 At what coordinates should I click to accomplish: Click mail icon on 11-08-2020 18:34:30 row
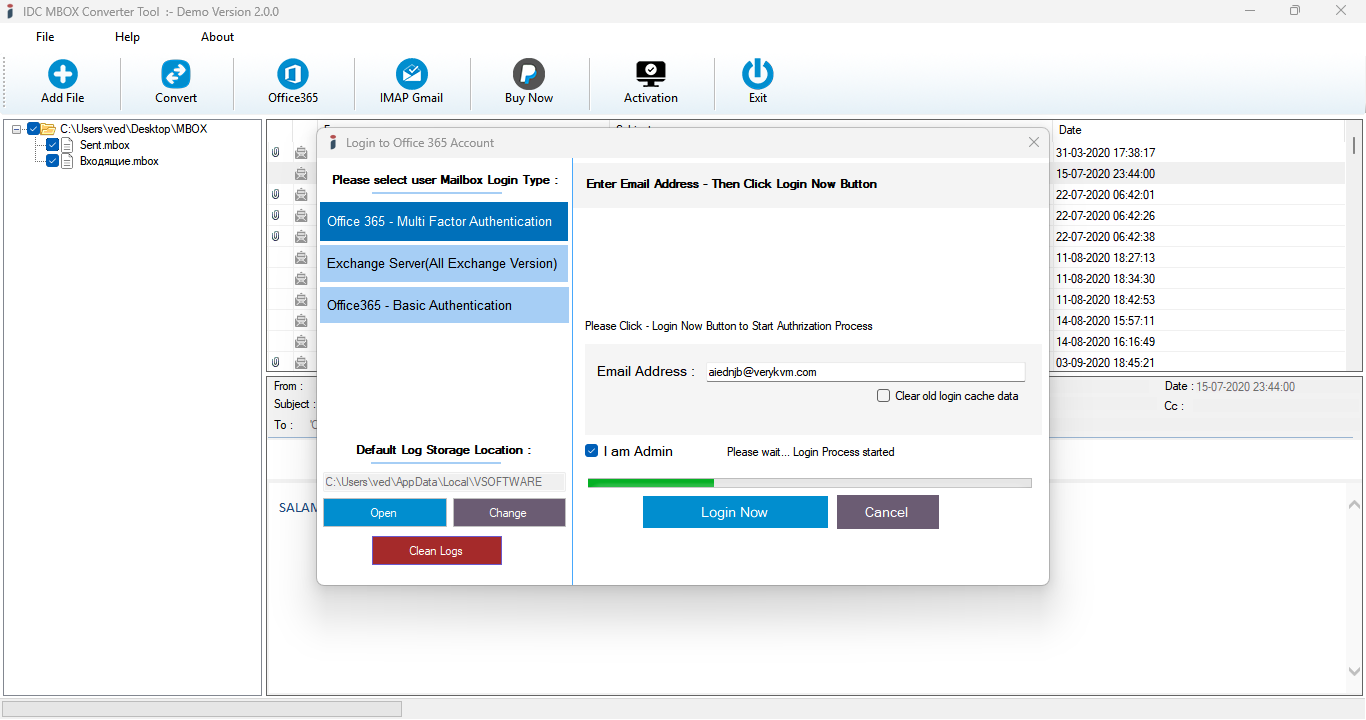[301, 279]
